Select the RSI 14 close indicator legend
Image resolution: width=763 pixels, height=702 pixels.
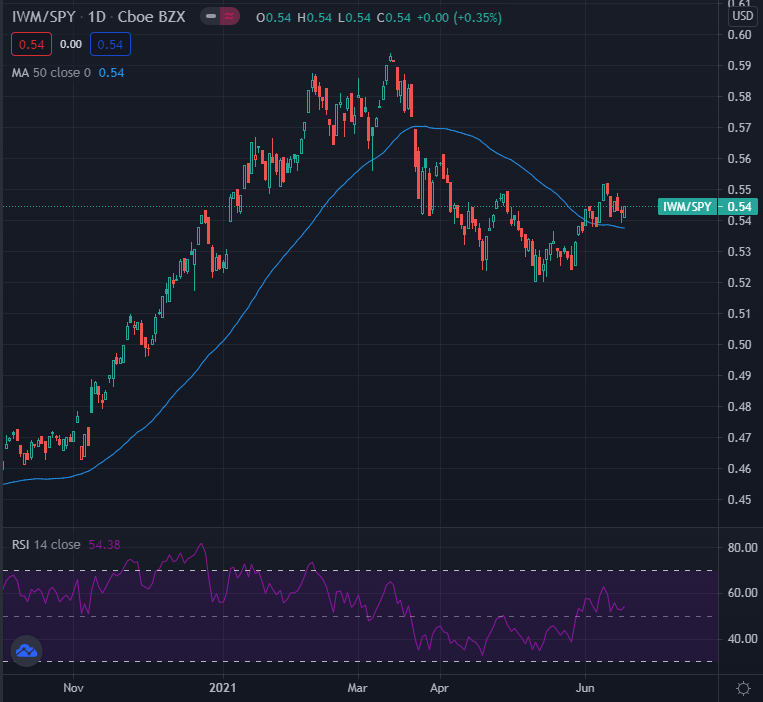tap(46, 545)
